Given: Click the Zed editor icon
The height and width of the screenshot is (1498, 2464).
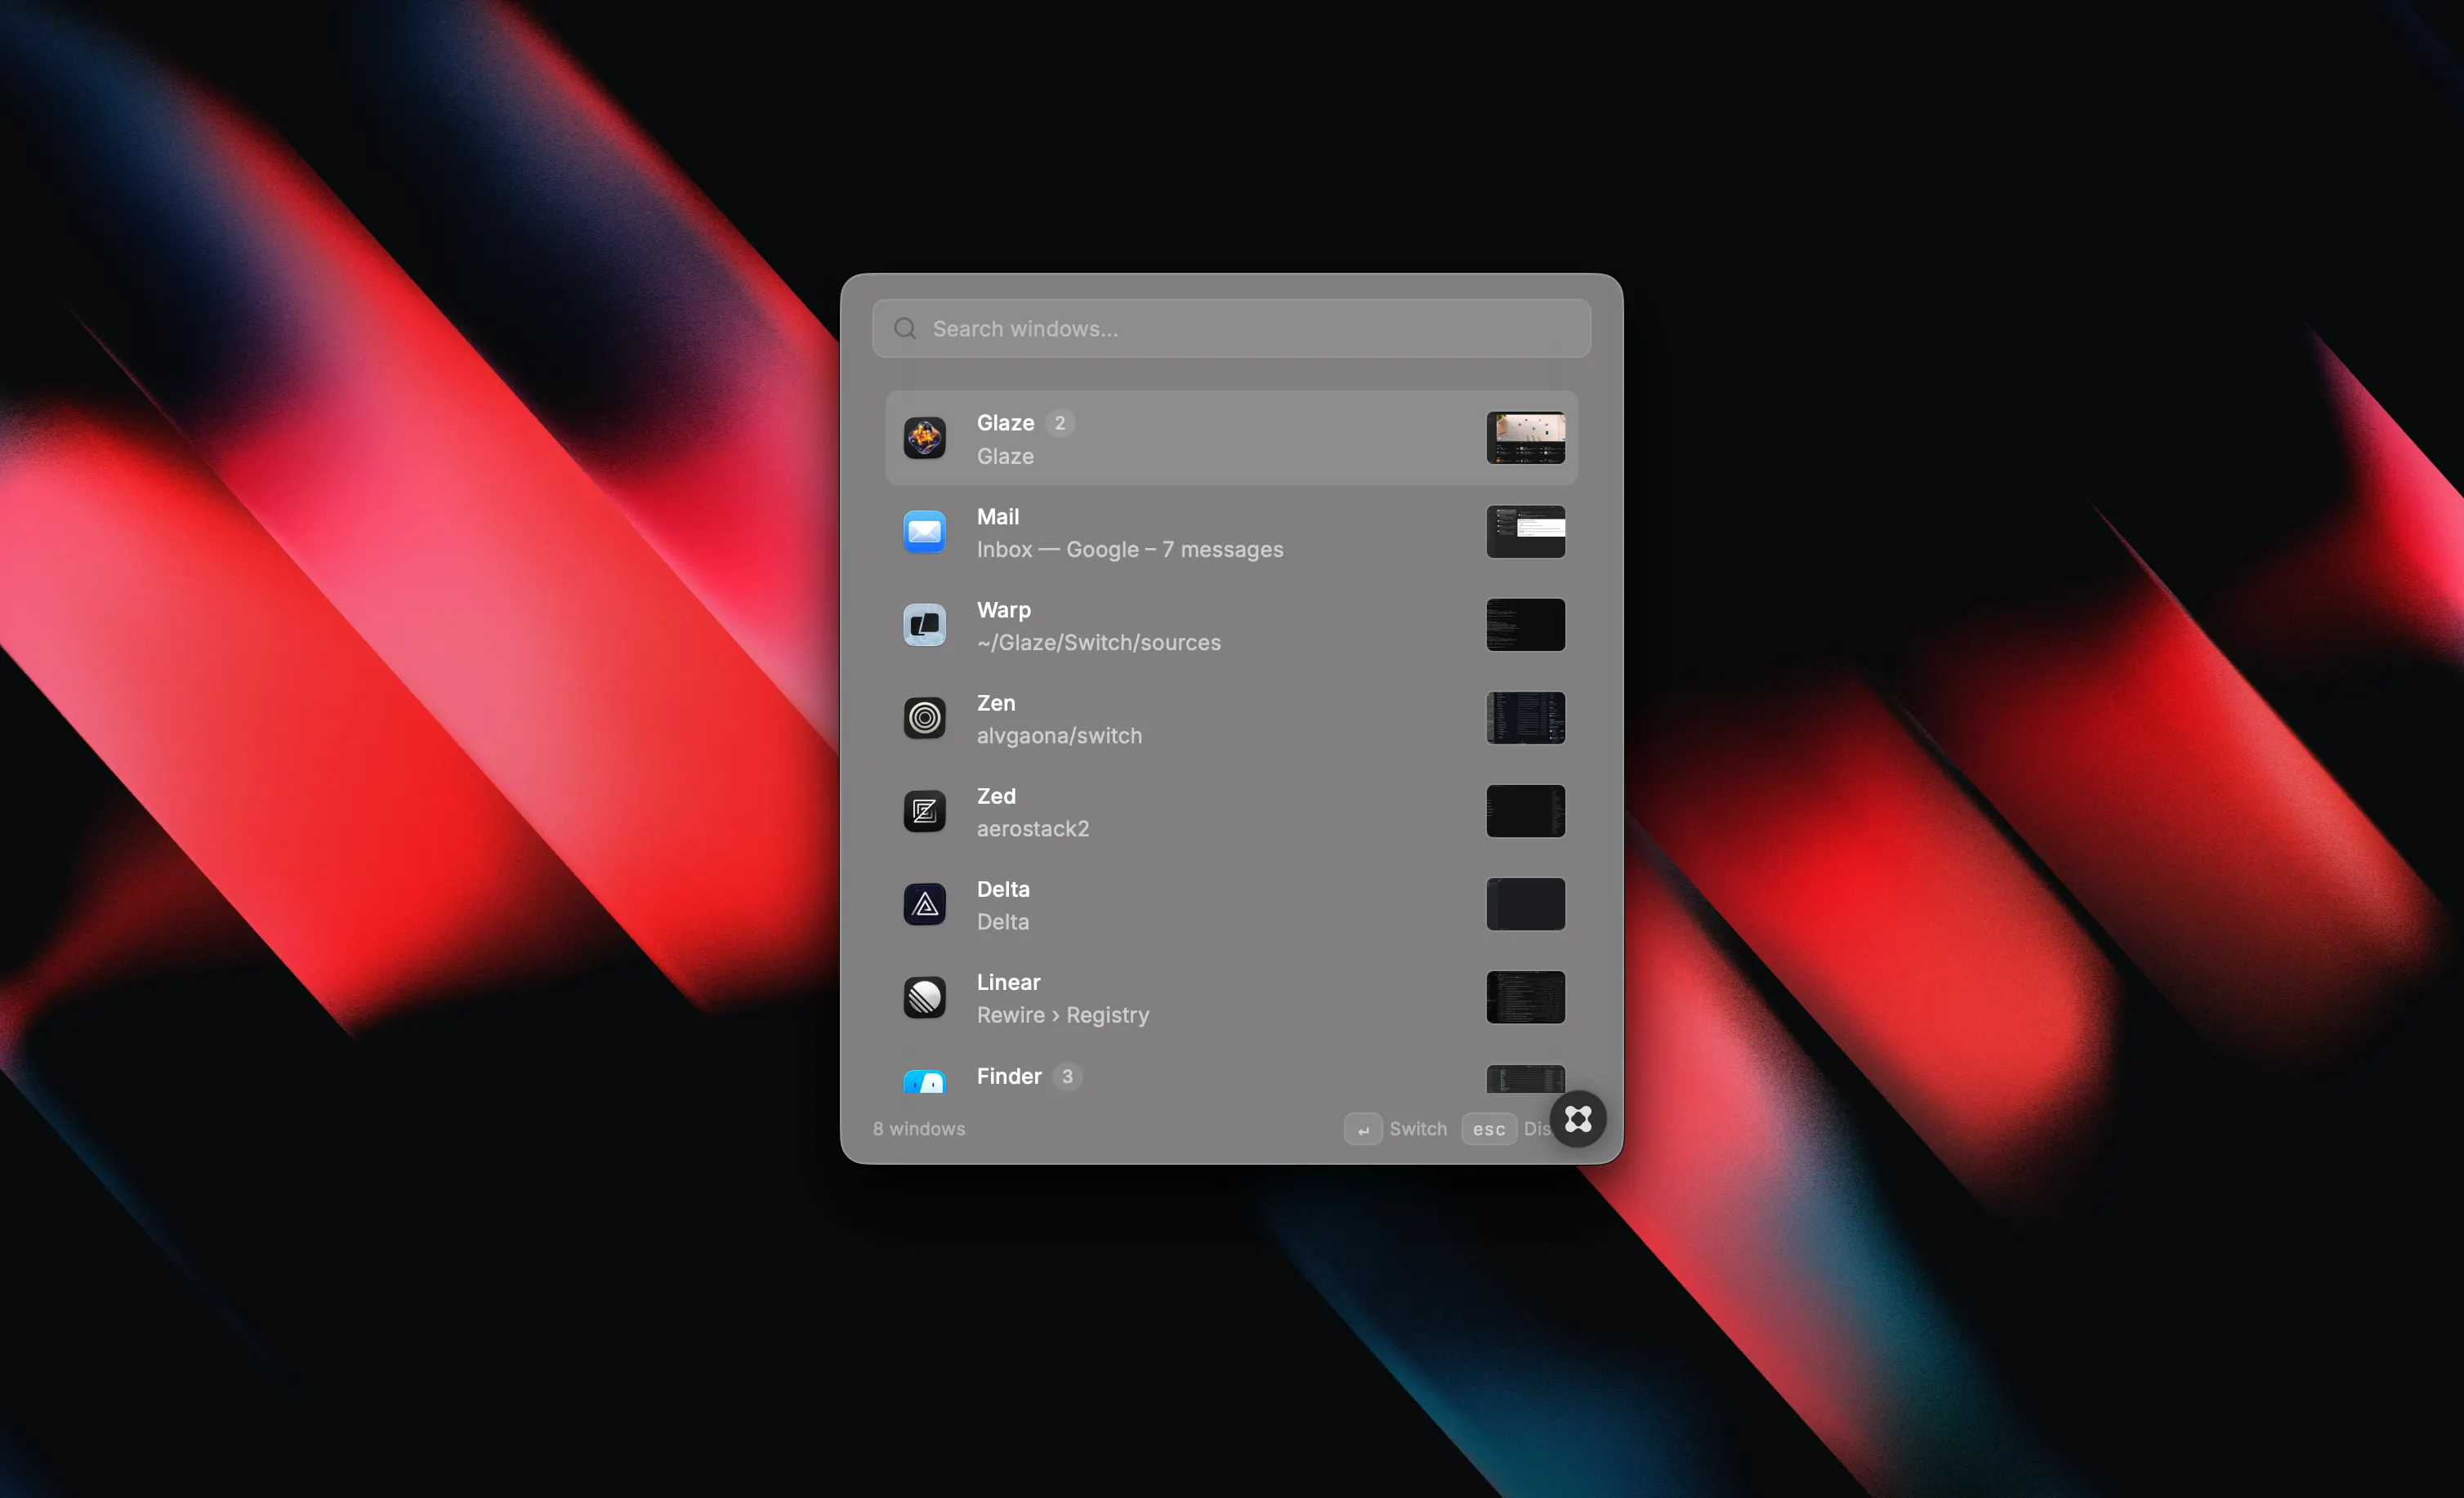Looking at the screenshot, I should point(924,810).
